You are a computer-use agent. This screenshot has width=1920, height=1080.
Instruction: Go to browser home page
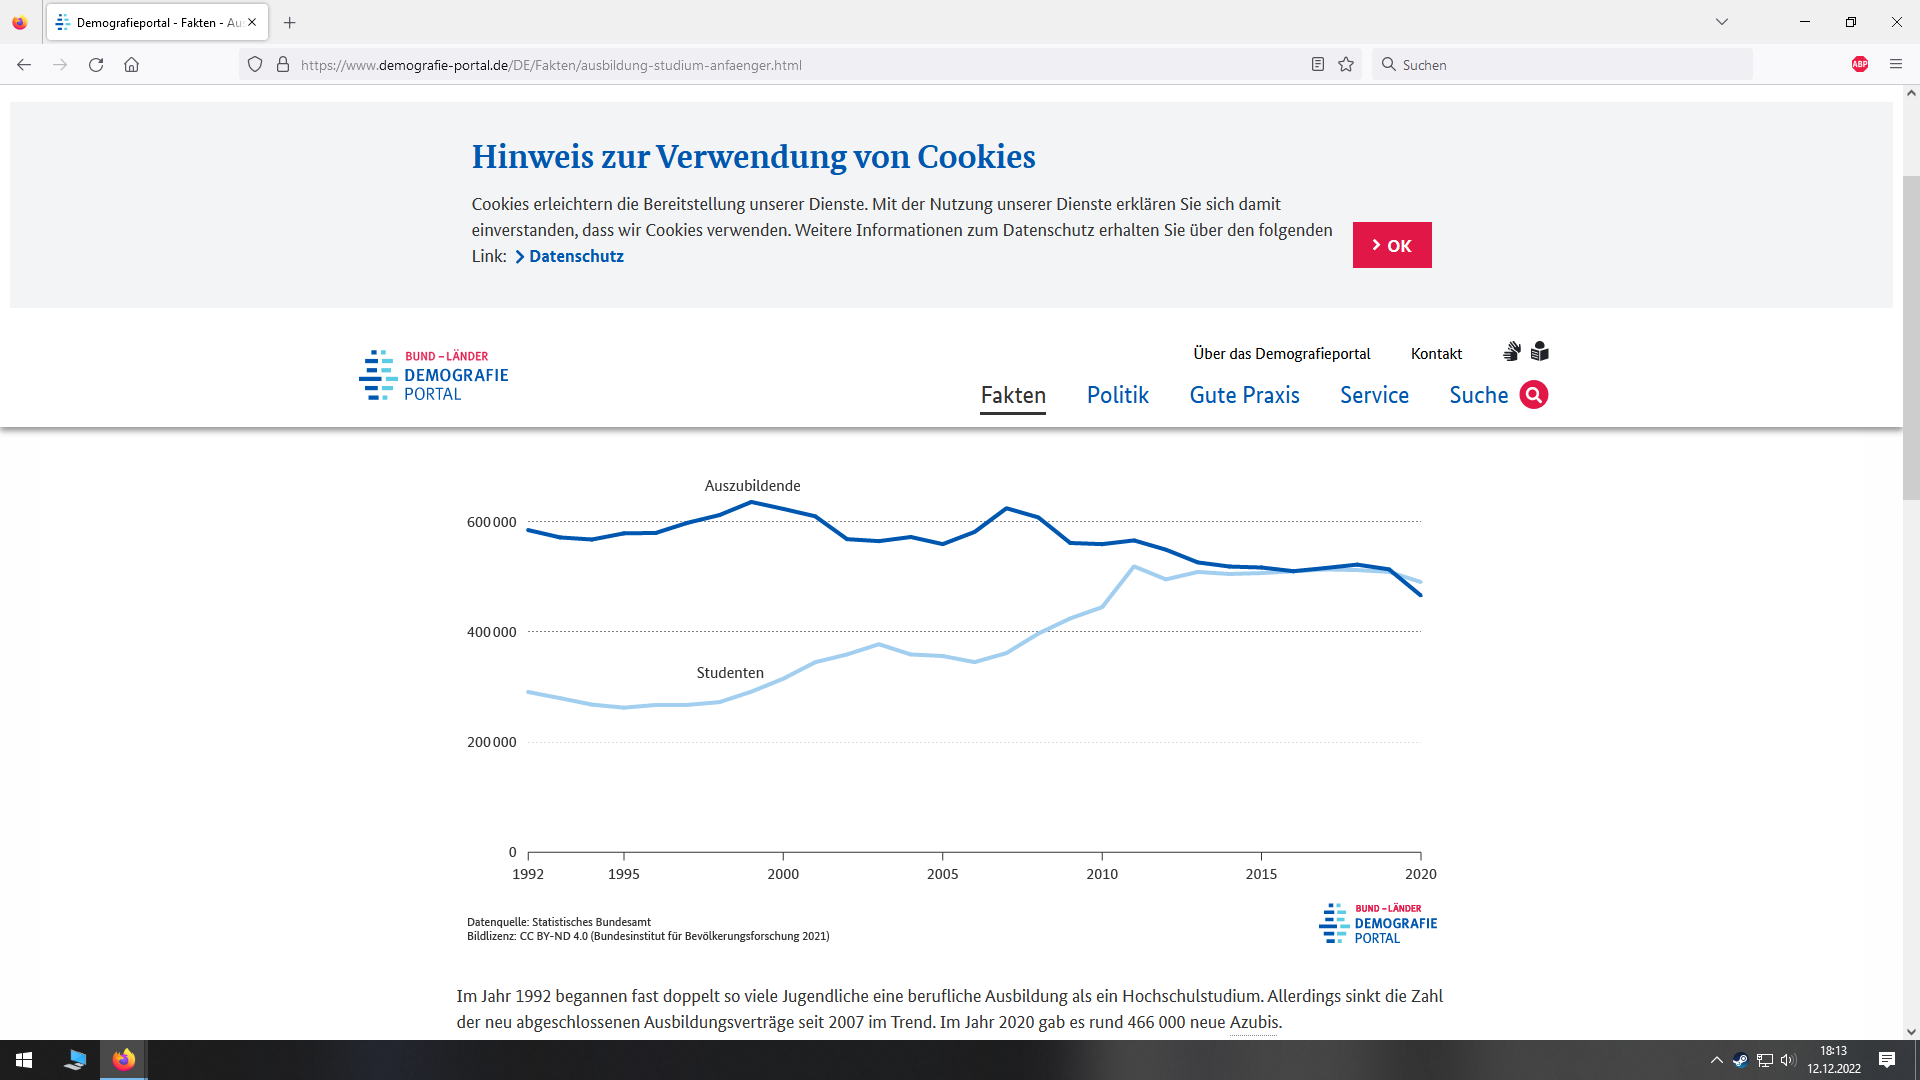[131, 65]
